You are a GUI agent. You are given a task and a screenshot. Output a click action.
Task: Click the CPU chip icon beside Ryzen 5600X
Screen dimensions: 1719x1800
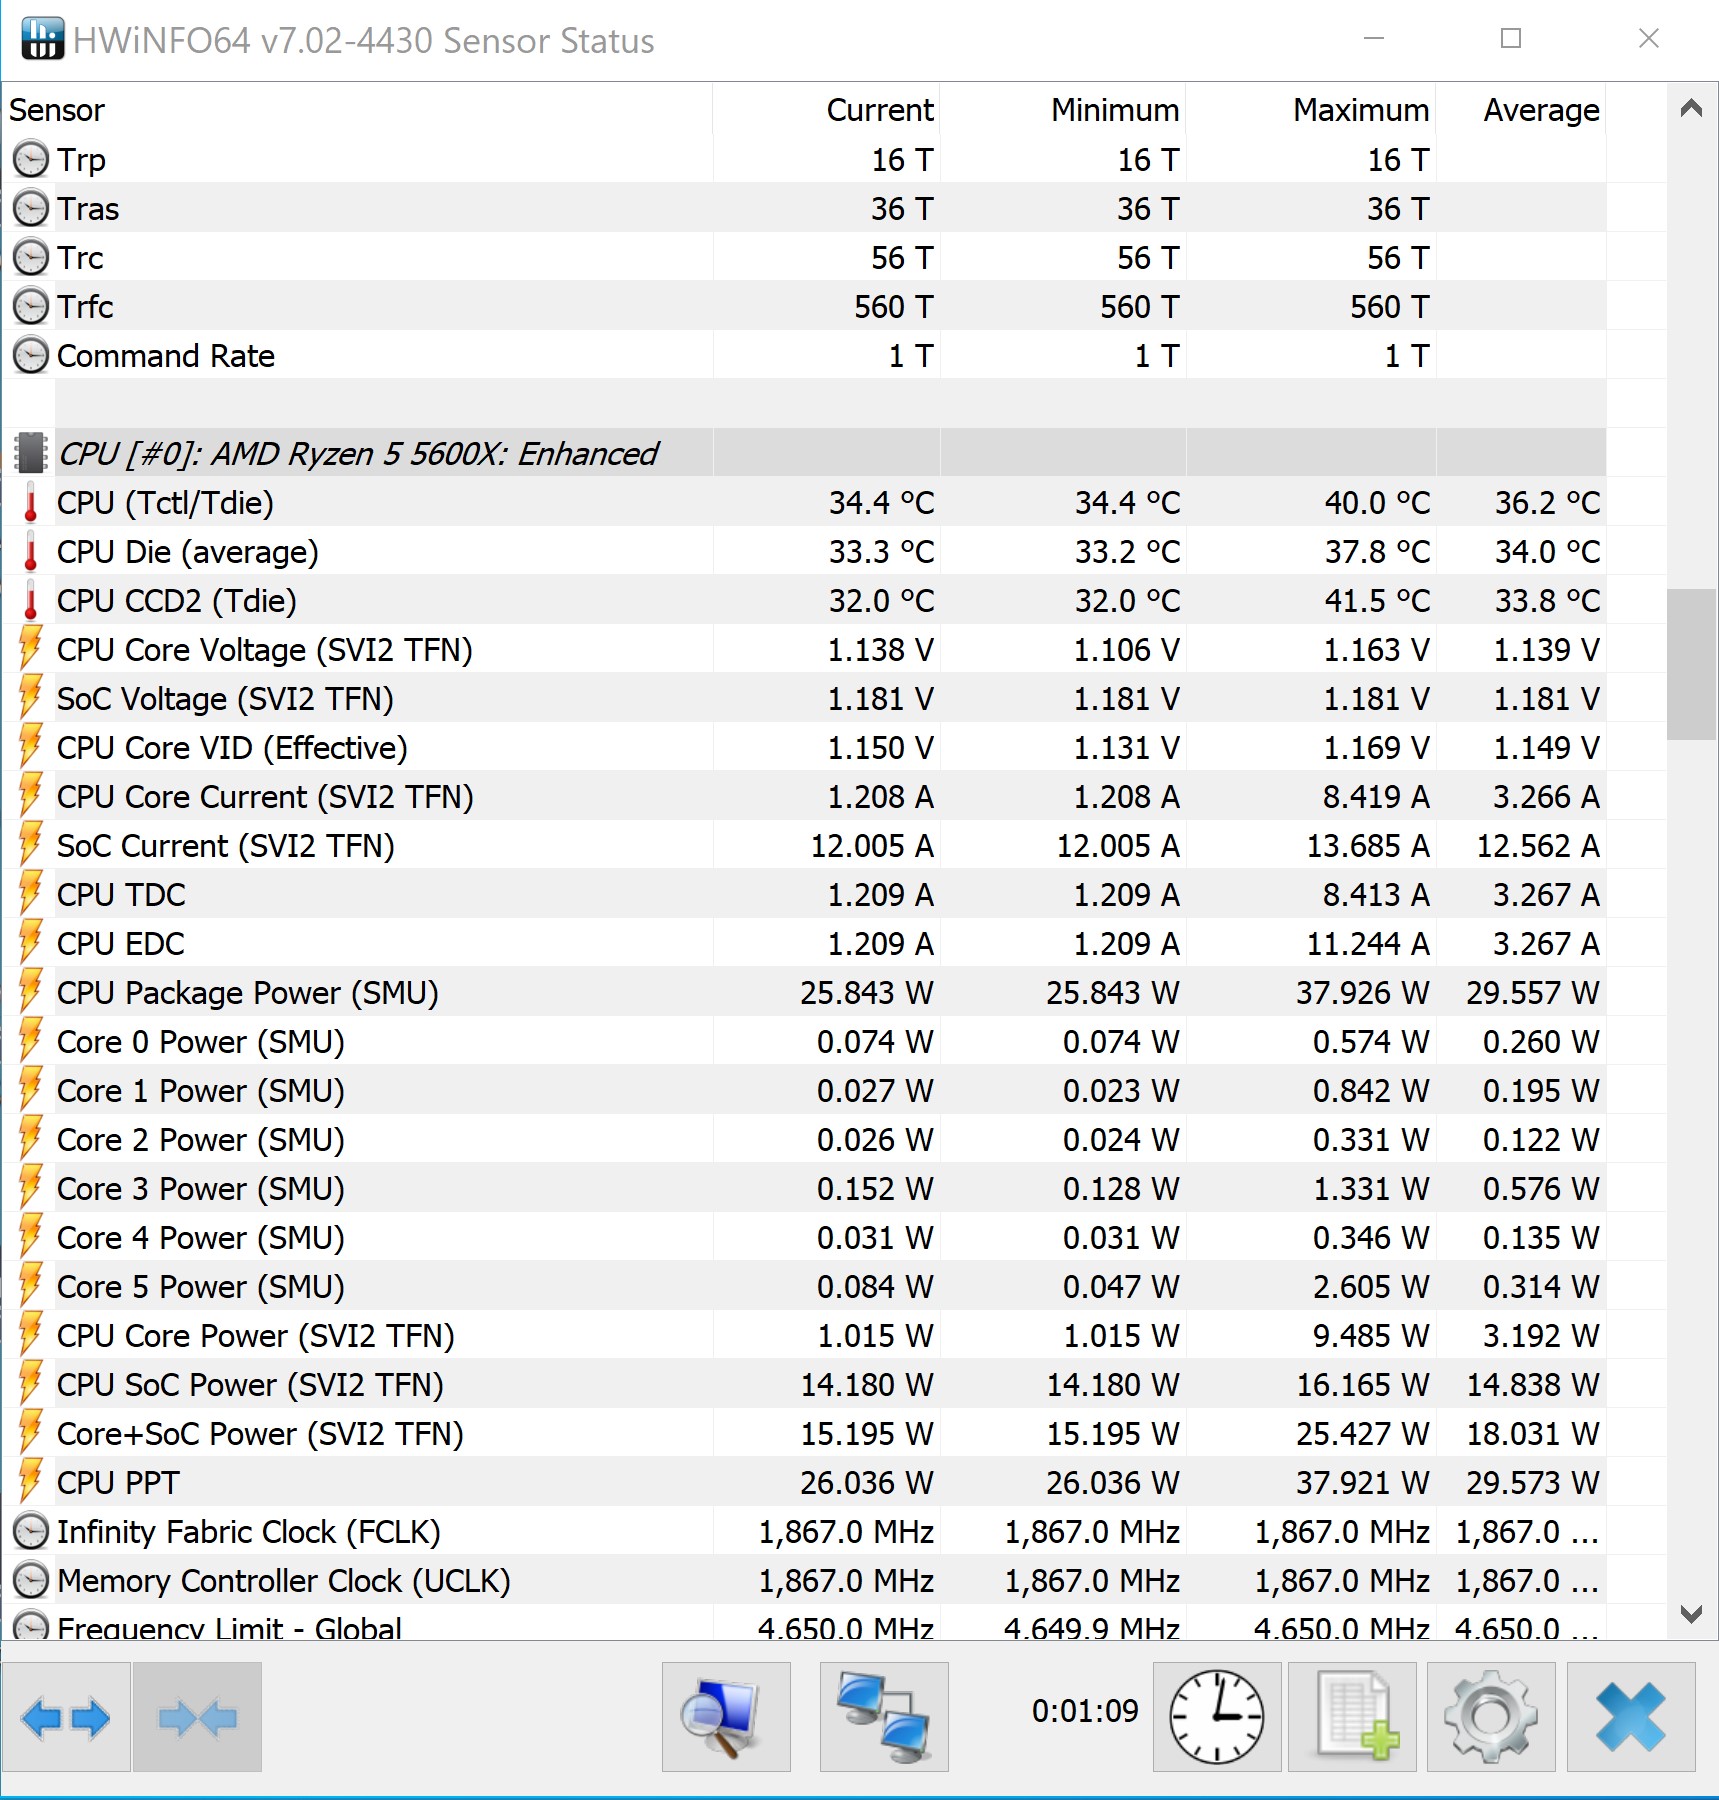click(x=31, y=454)
